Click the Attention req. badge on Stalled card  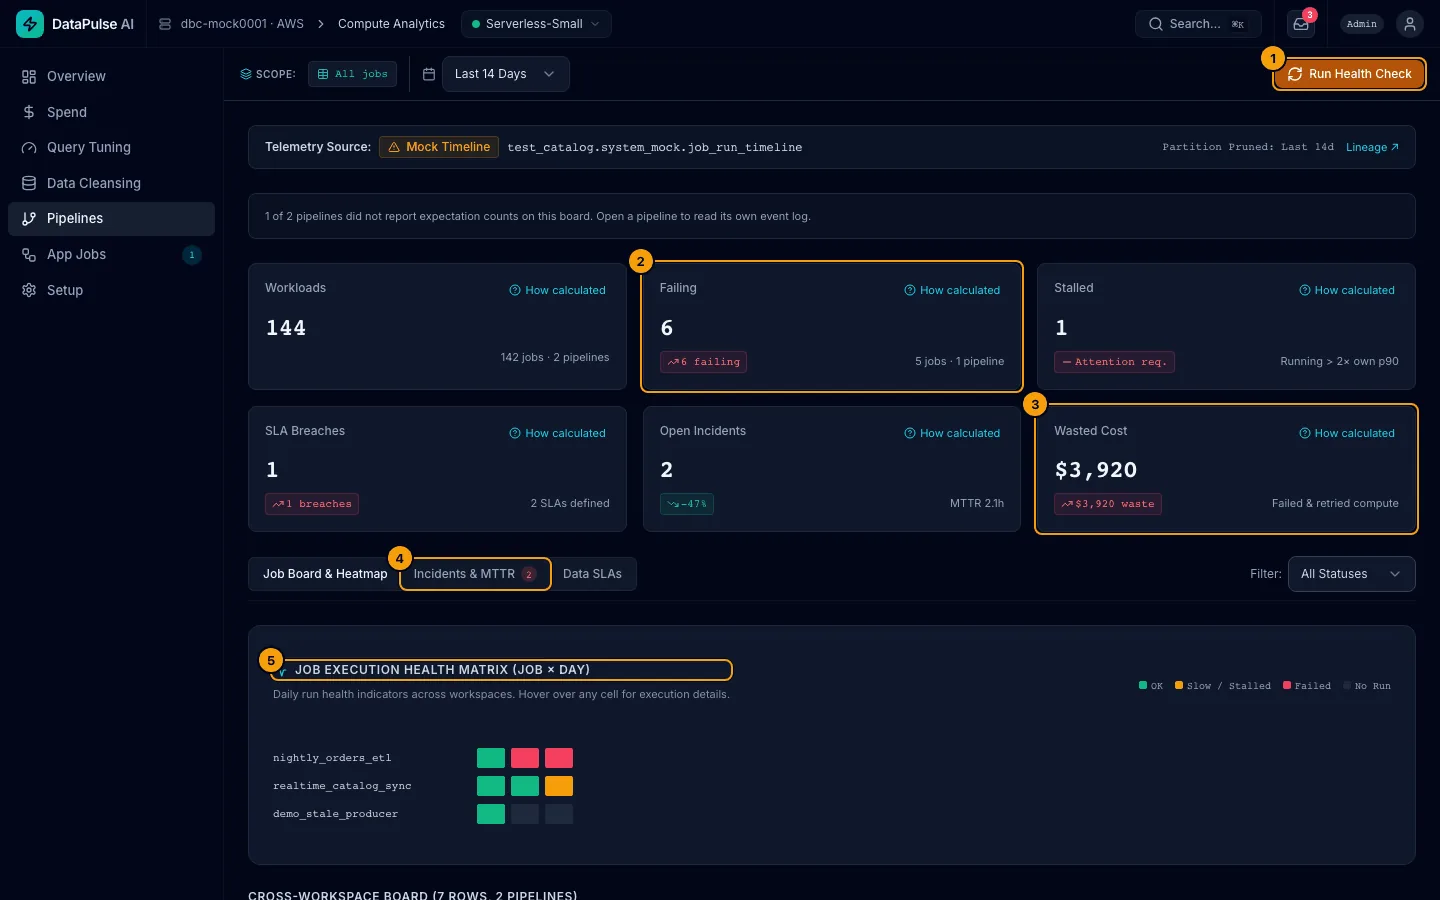[1114, 362]
